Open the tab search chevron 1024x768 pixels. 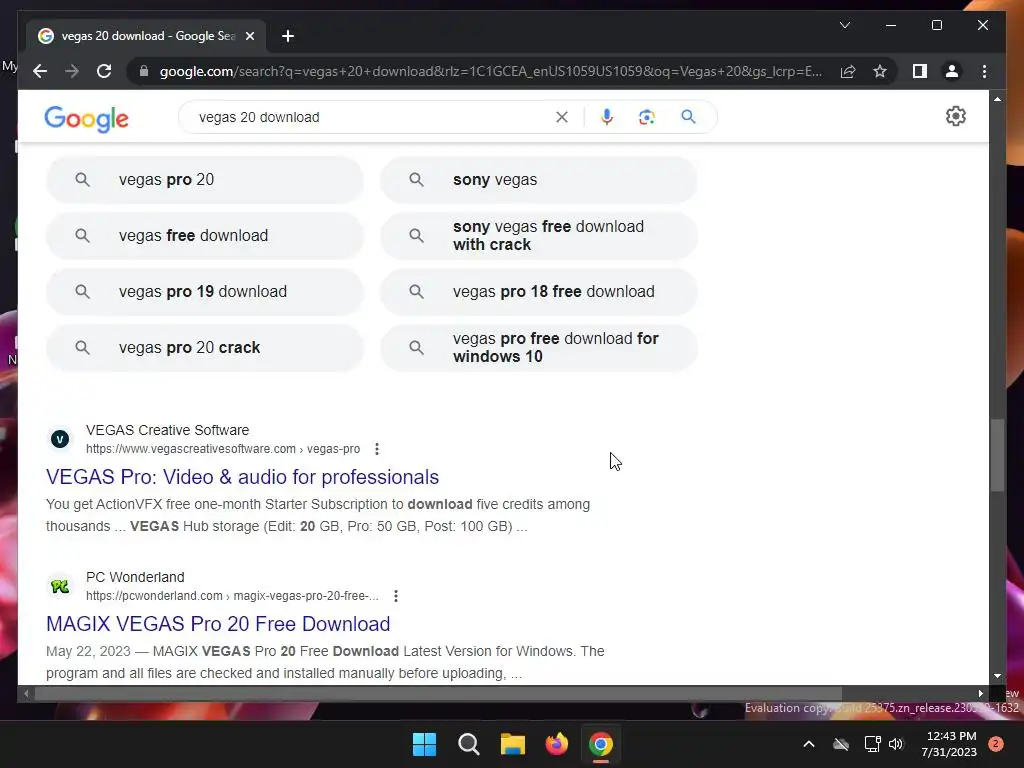pos(844,25)
